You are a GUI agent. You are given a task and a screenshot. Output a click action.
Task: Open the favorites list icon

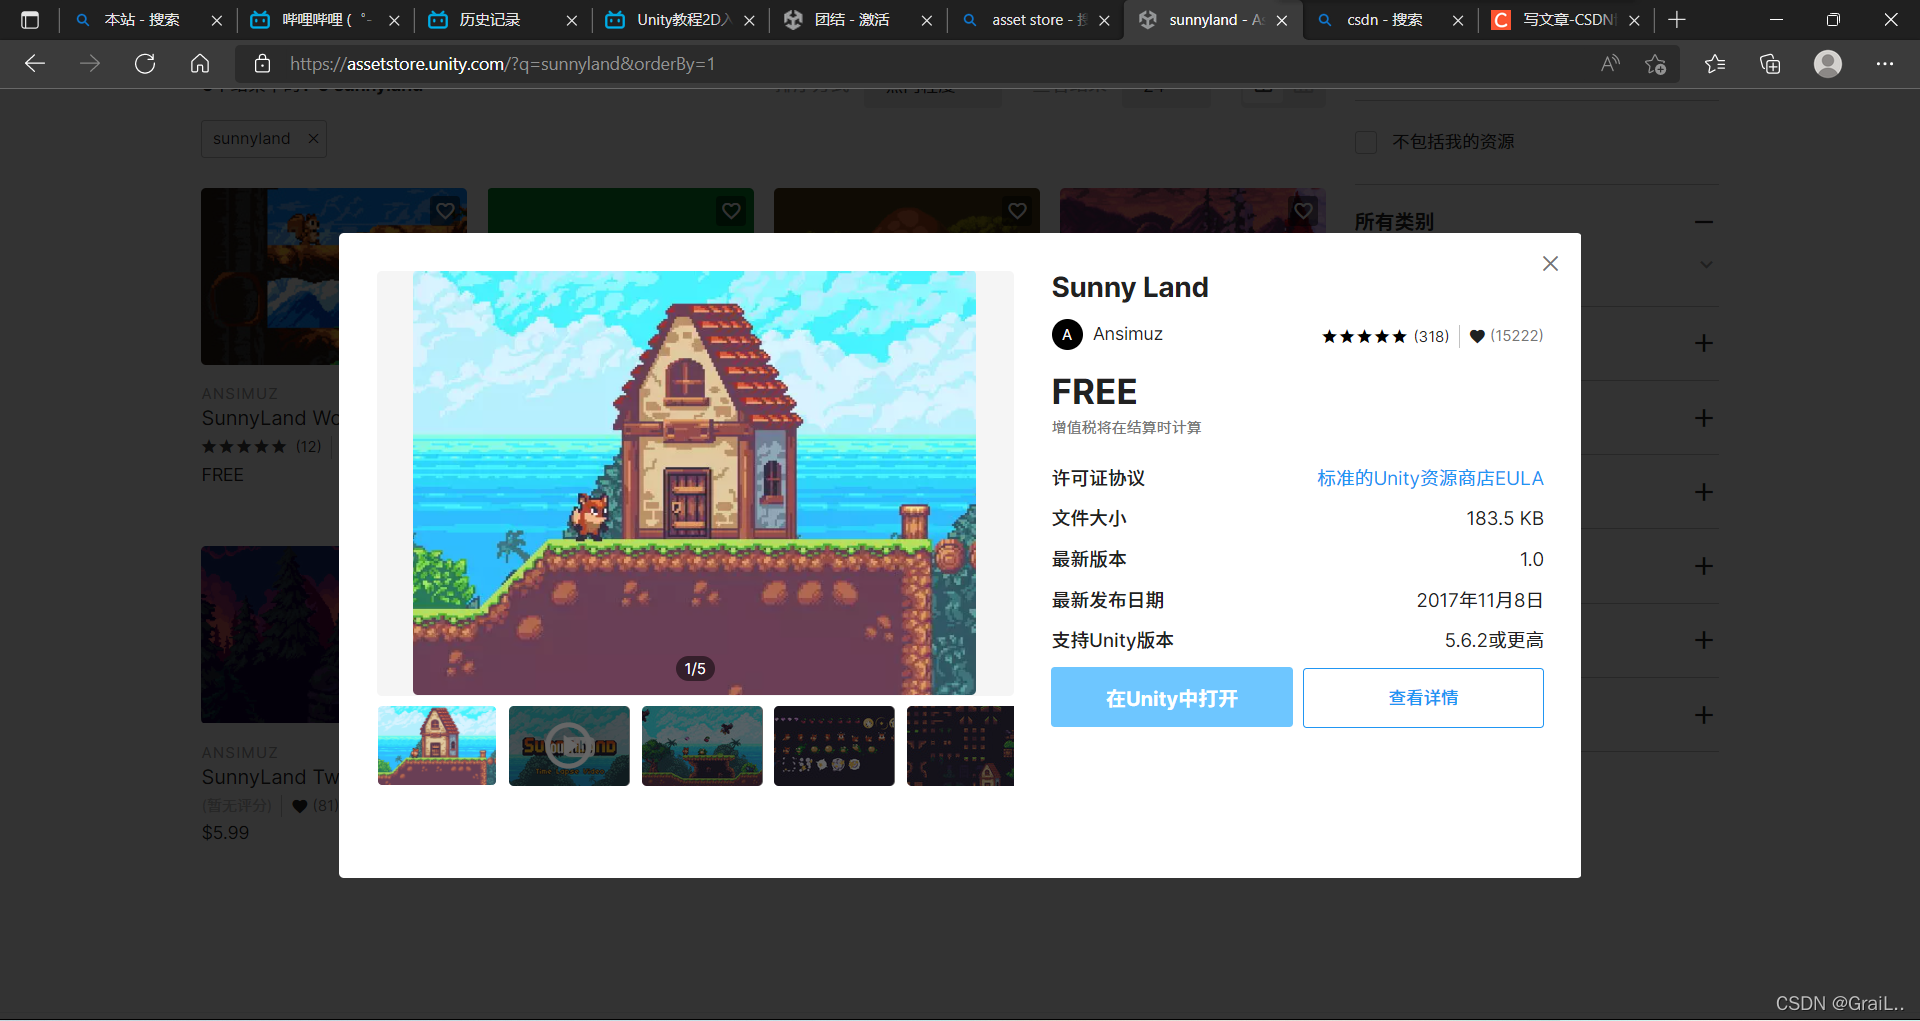pyautogui.click(x=1715, y=64)
